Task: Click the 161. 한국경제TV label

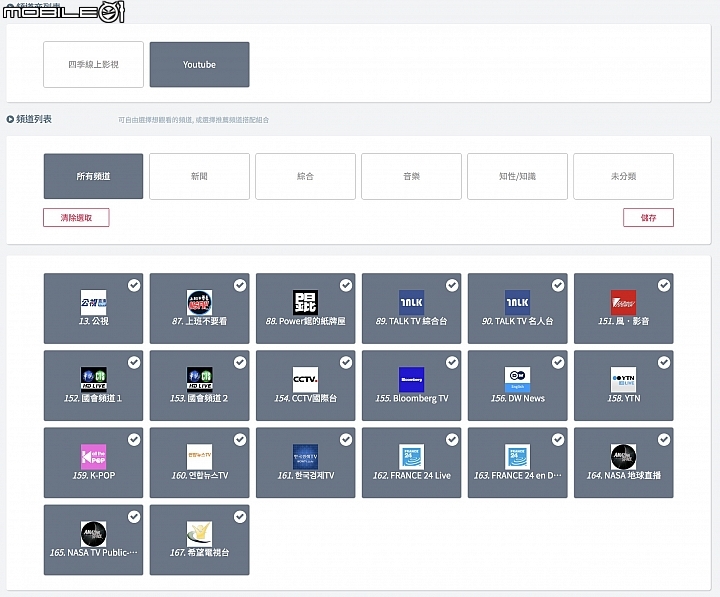Action: click(305, 475)
